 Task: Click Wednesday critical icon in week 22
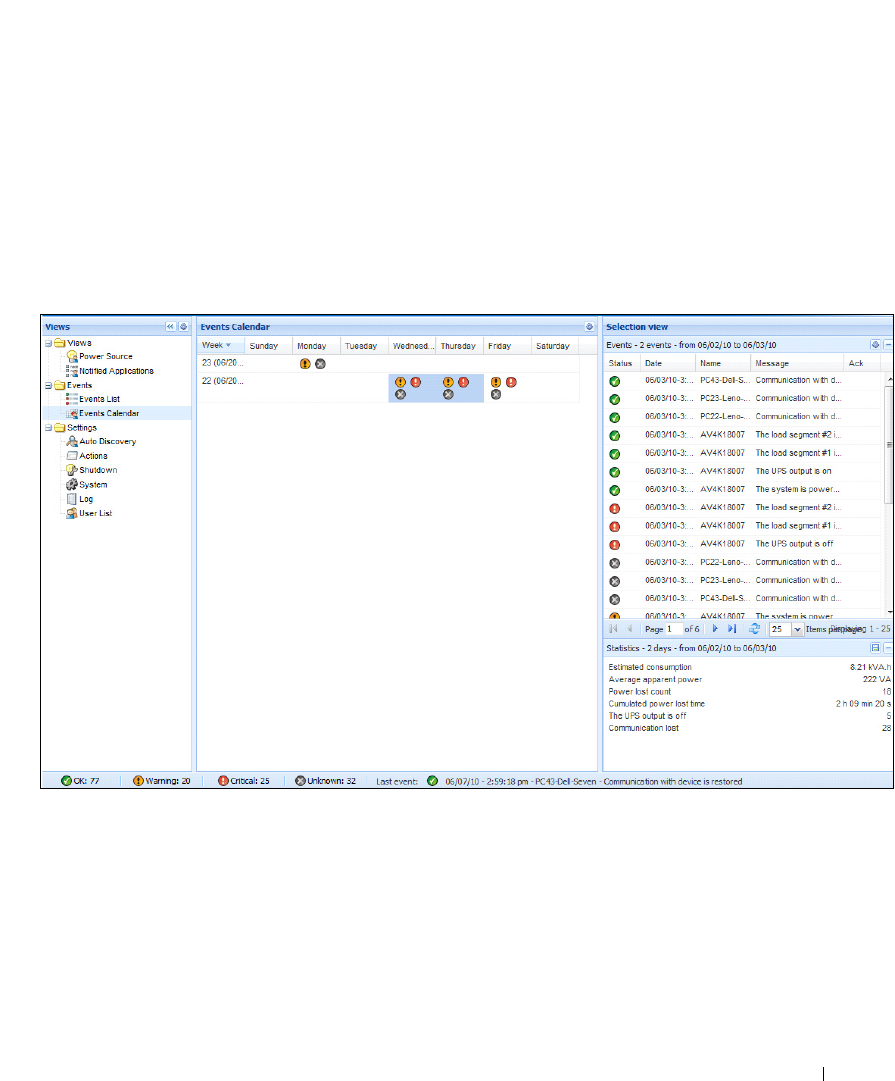[416, 382]
